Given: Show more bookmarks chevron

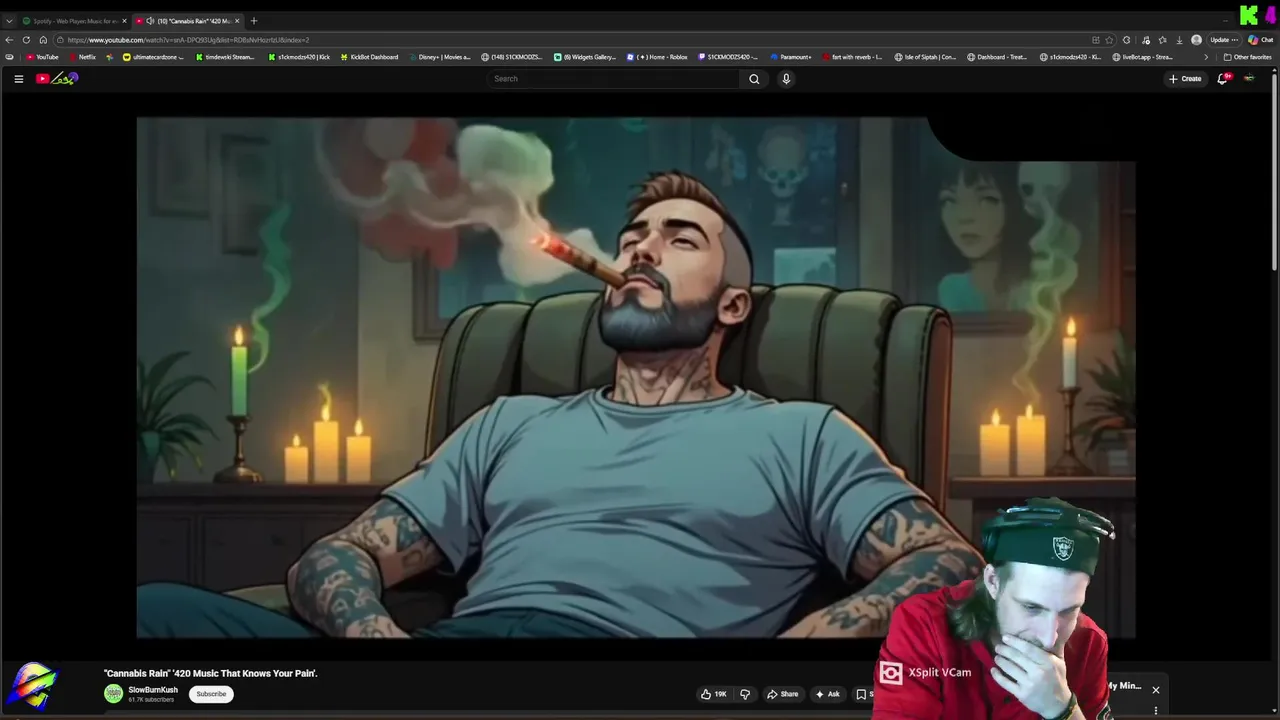Looking at the screenshot, I should (1205, 57).
